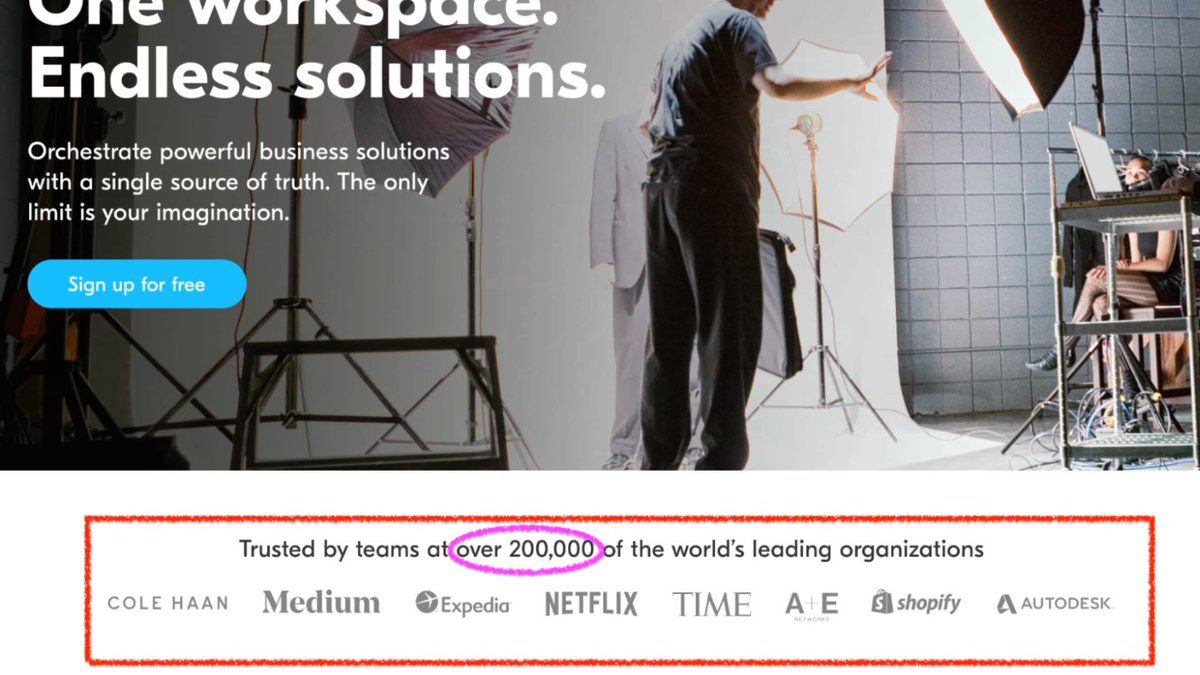The height and width of the screenshot is (675, 1200).
Task: Select the Netflix logo
Action: (x=591, y=603)
